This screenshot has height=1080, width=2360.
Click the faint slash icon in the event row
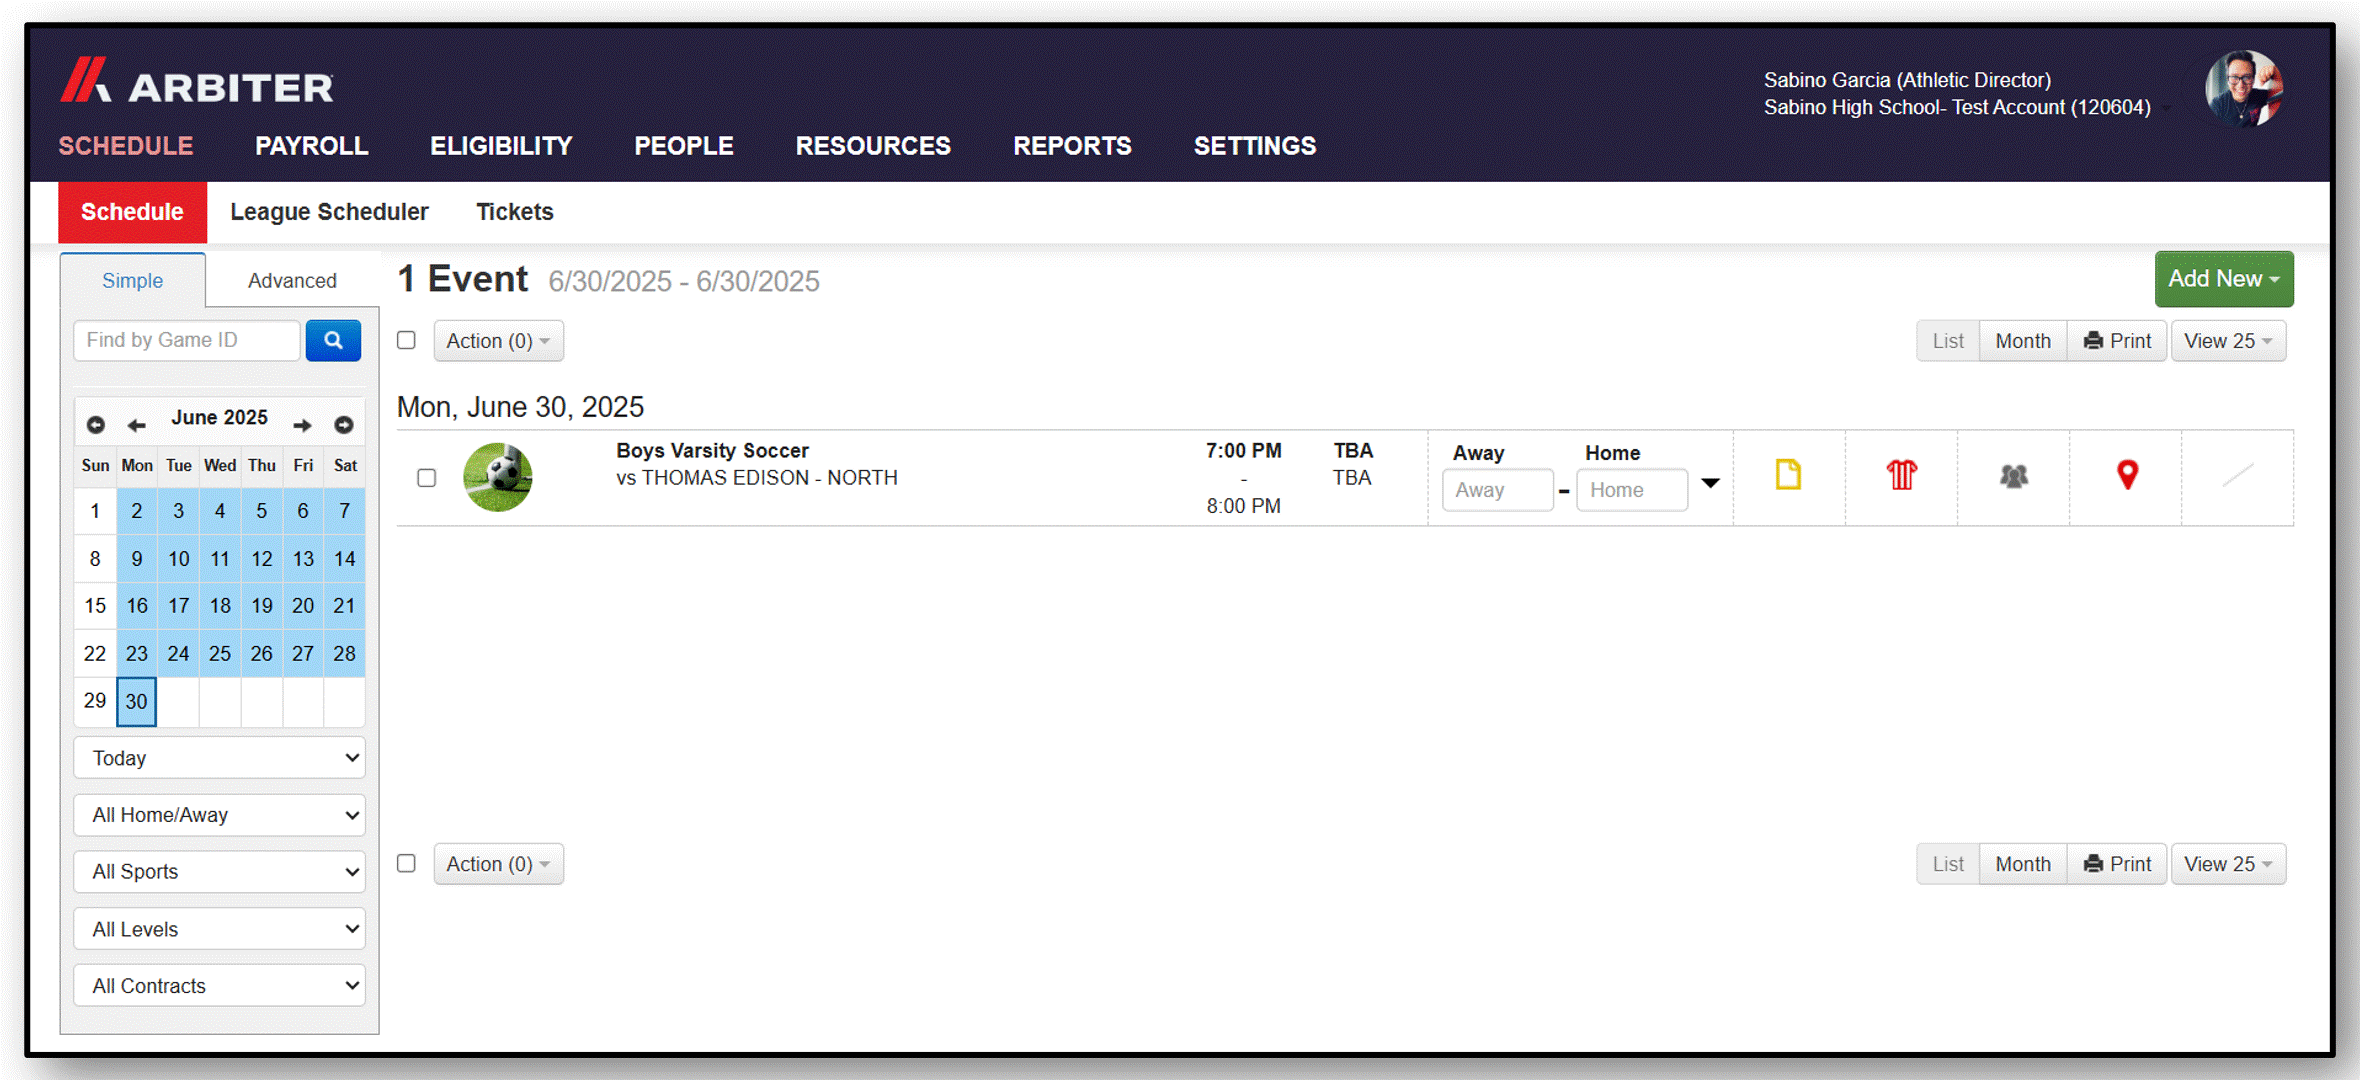pos(2238,475)
